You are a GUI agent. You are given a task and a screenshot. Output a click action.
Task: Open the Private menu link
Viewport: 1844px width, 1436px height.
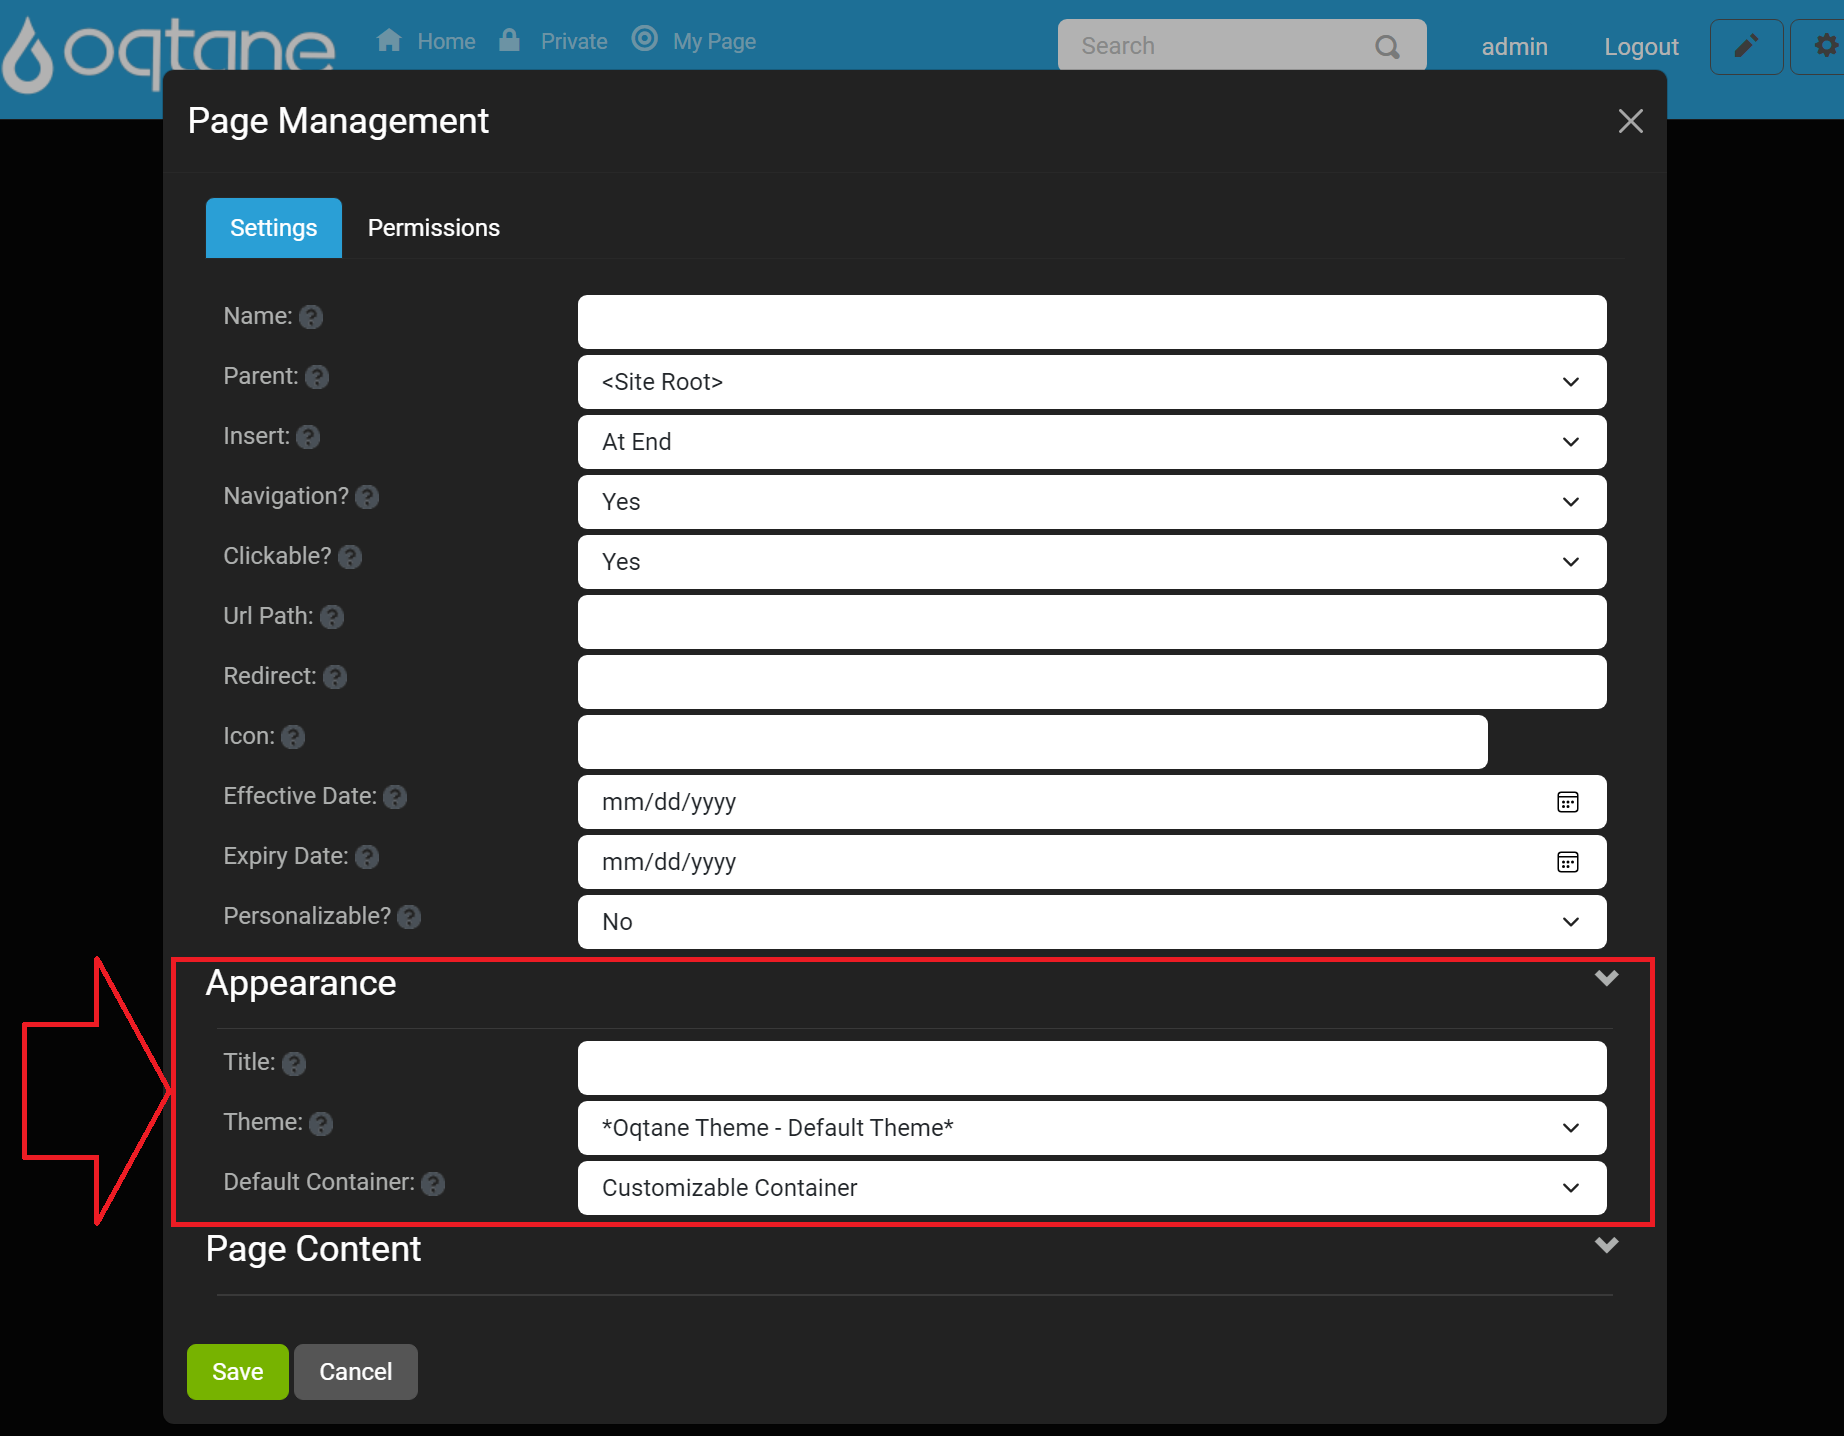(574, 41)
